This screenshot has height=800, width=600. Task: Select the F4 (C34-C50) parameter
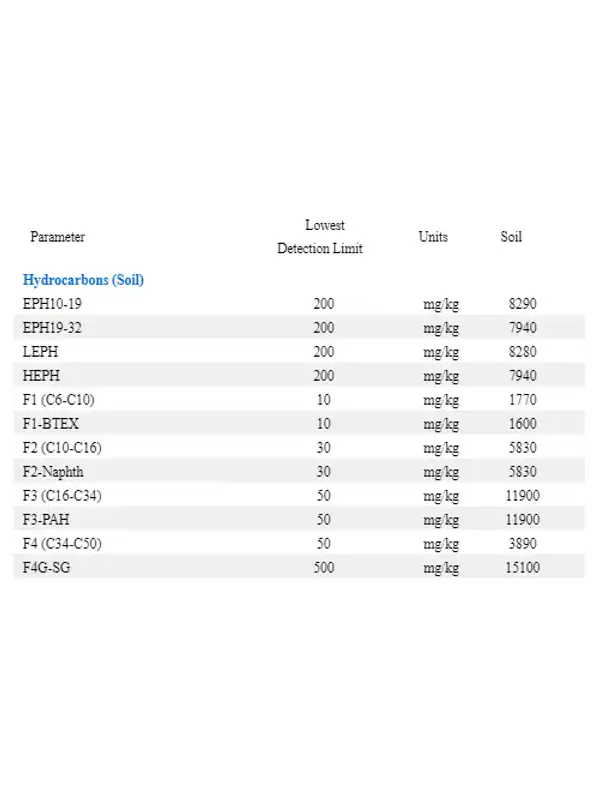[x=62, y=544]
